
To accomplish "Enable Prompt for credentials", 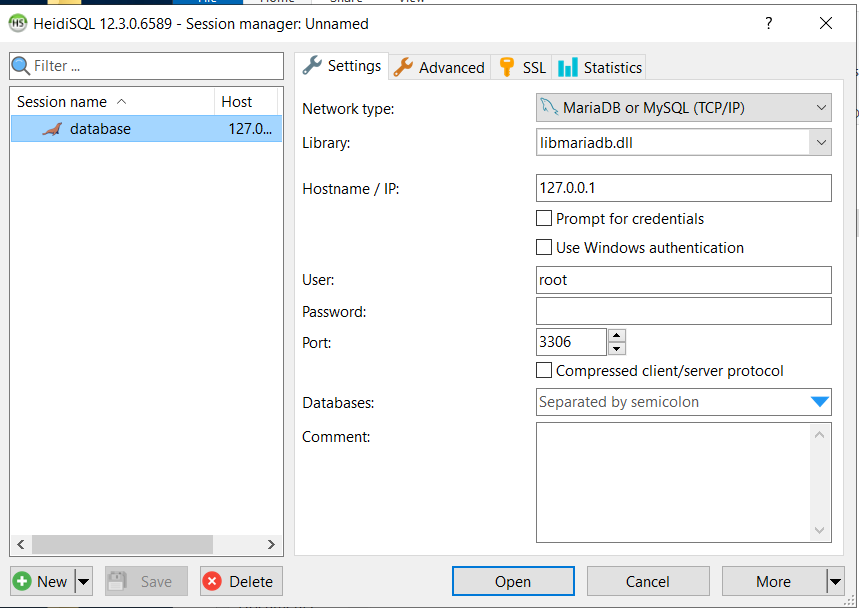I will [x=544, y=219].
